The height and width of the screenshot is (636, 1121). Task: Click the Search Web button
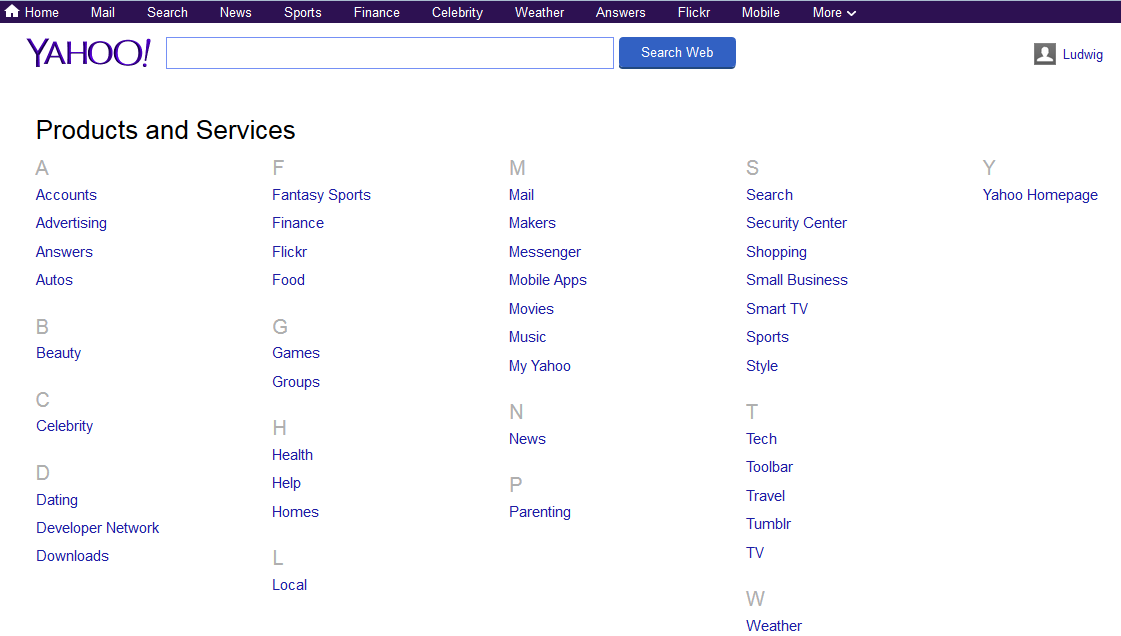tap(677, 53)
